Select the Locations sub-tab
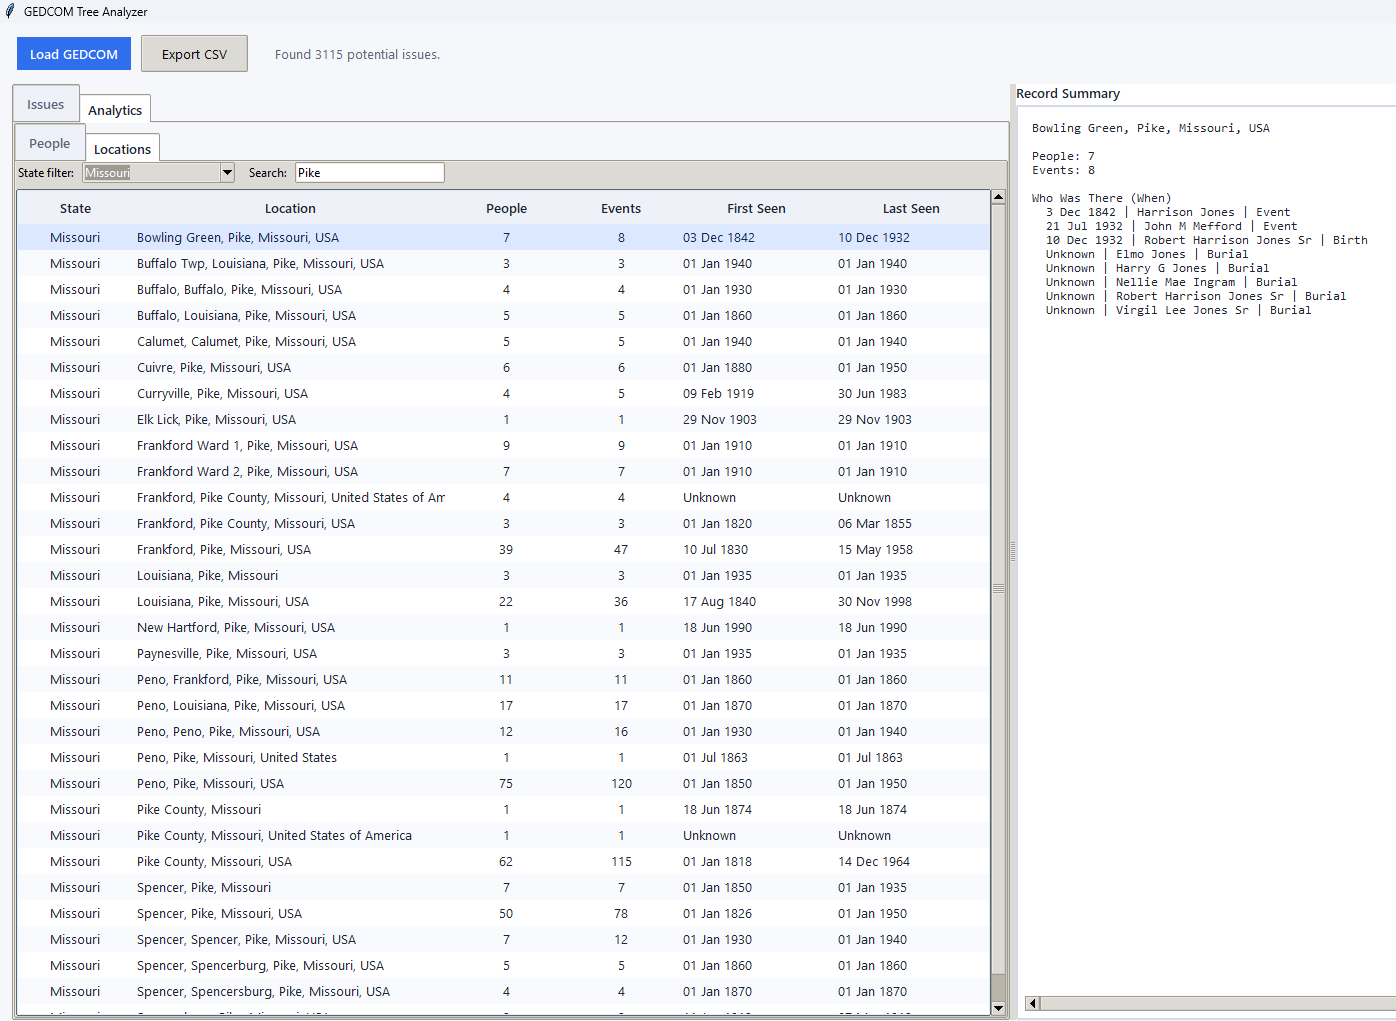 (x=122, y=149)
